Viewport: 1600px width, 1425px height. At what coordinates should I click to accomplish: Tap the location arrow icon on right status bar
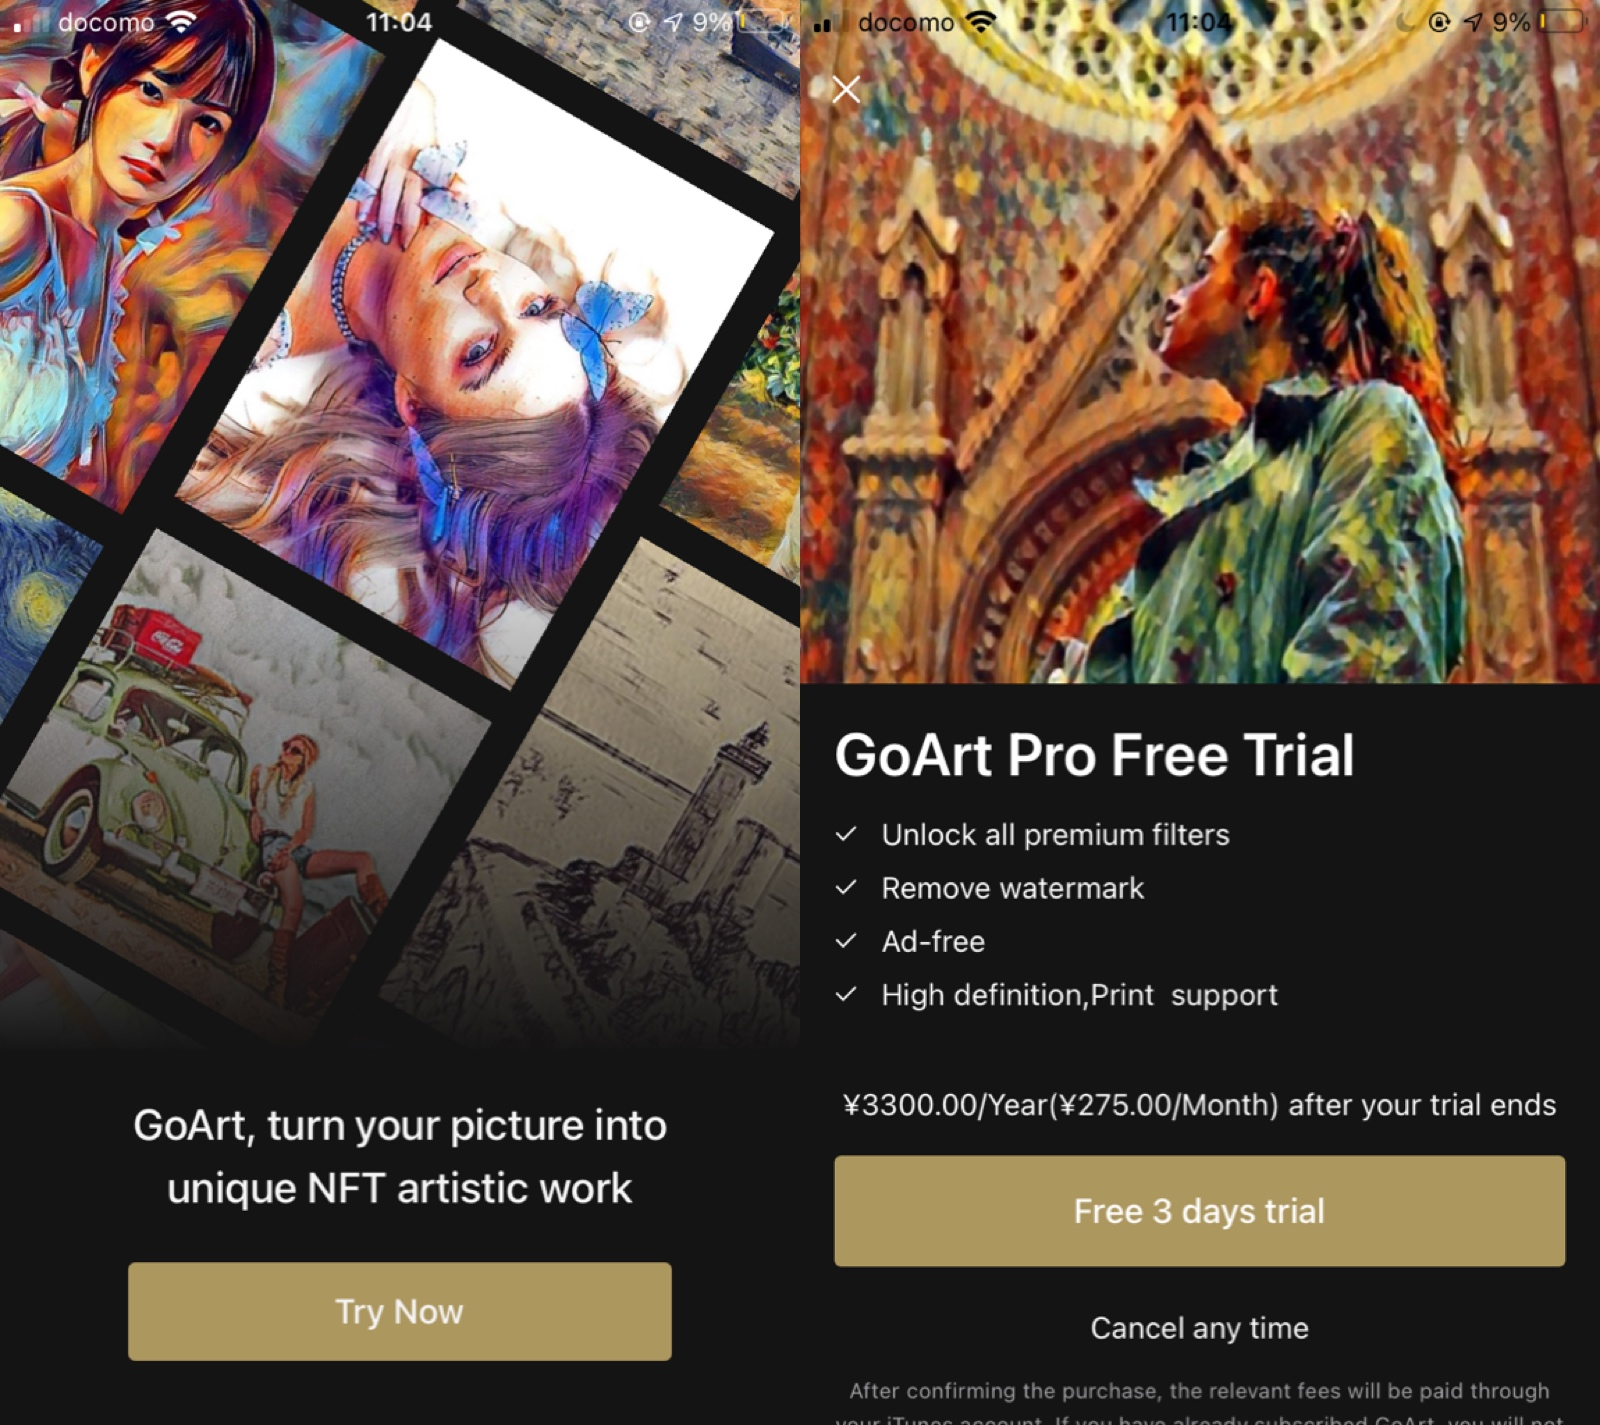point(1473,22)
